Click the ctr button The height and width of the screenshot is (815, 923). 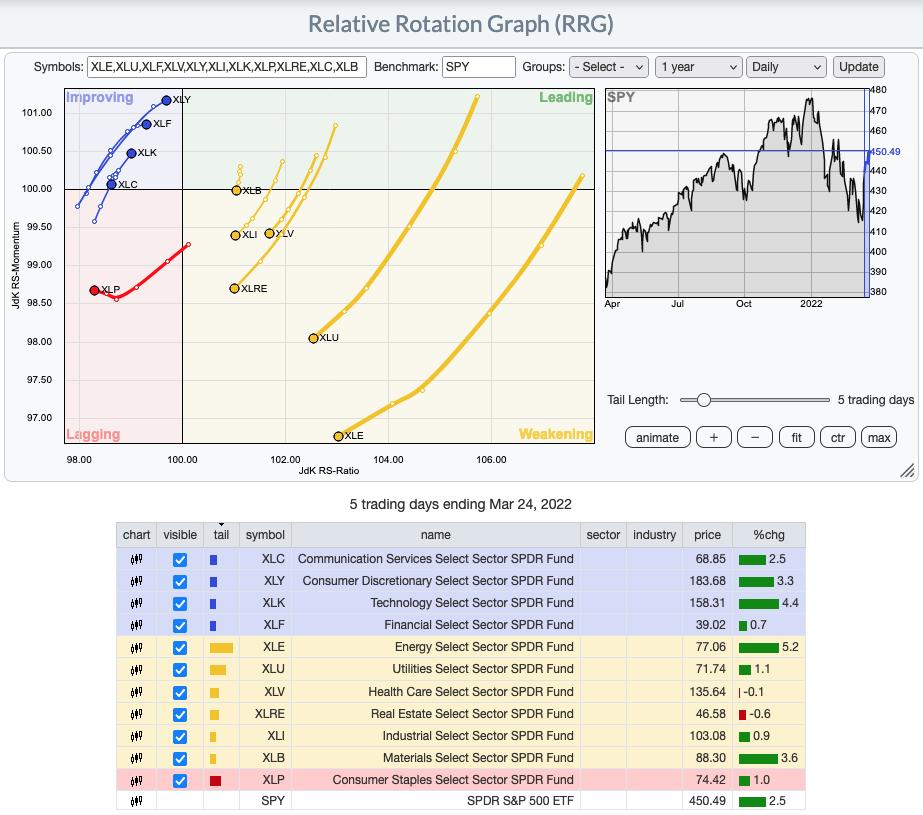(837, 438)
